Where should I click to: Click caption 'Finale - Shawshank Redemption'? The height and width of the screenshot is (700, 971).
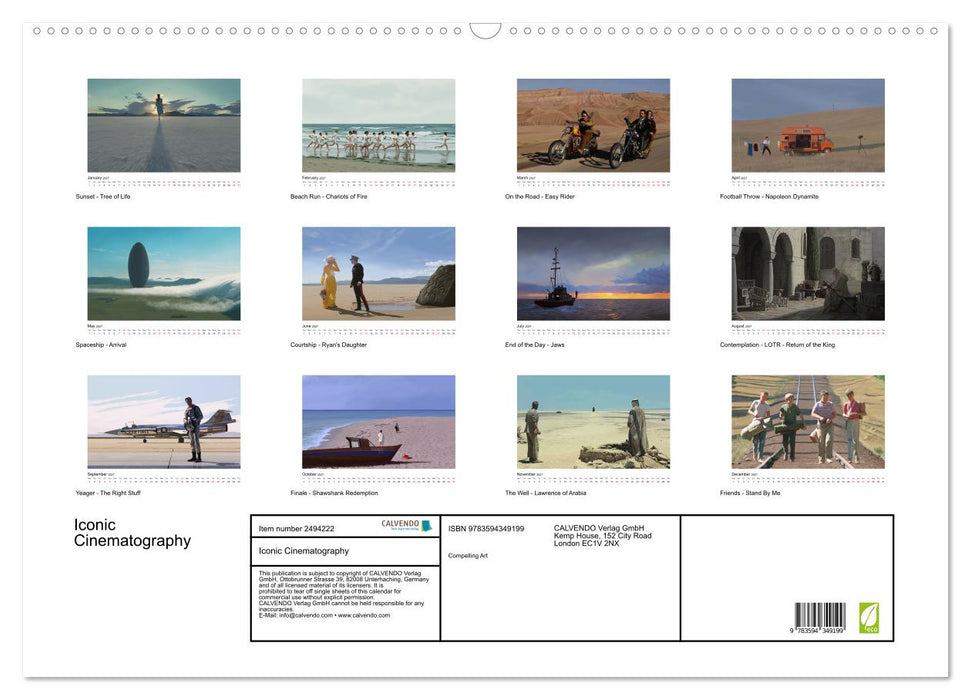(x=334, y=493)
